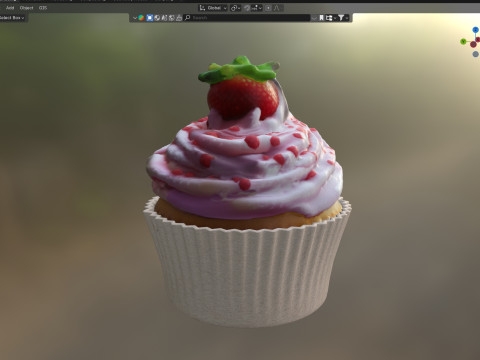Toggle proportional editing
This screenshot has height=360, width=480.
pos(268,8)
